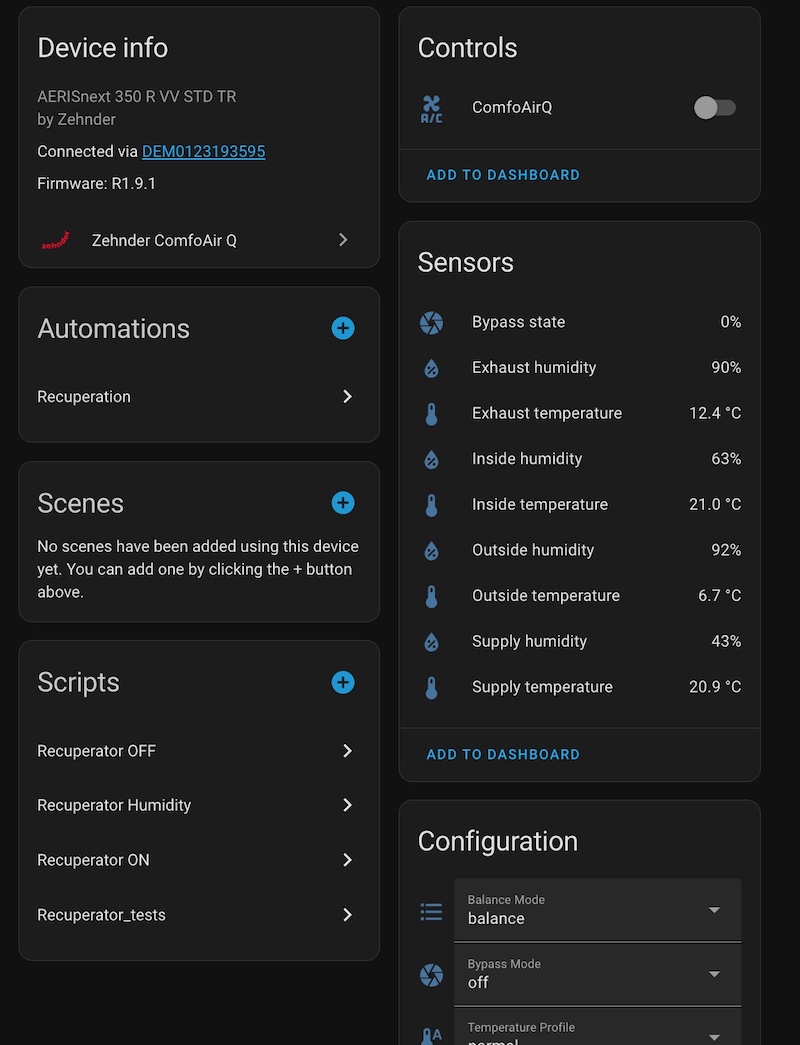Add a new scene with the plus button
The width and height of the screenshot is (800, 1045).
(343, 503)
